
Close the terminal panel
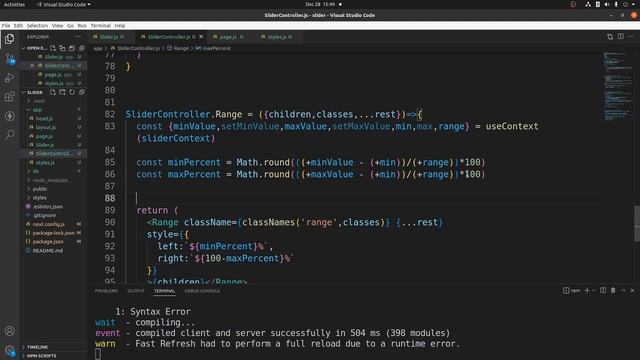pos(633,290)
